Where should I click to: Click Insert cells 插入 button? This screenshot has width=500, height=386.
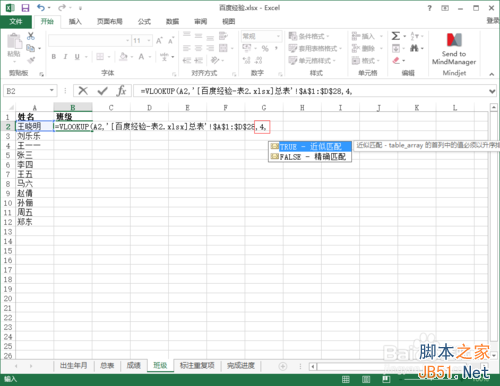[x=364, y=36]
